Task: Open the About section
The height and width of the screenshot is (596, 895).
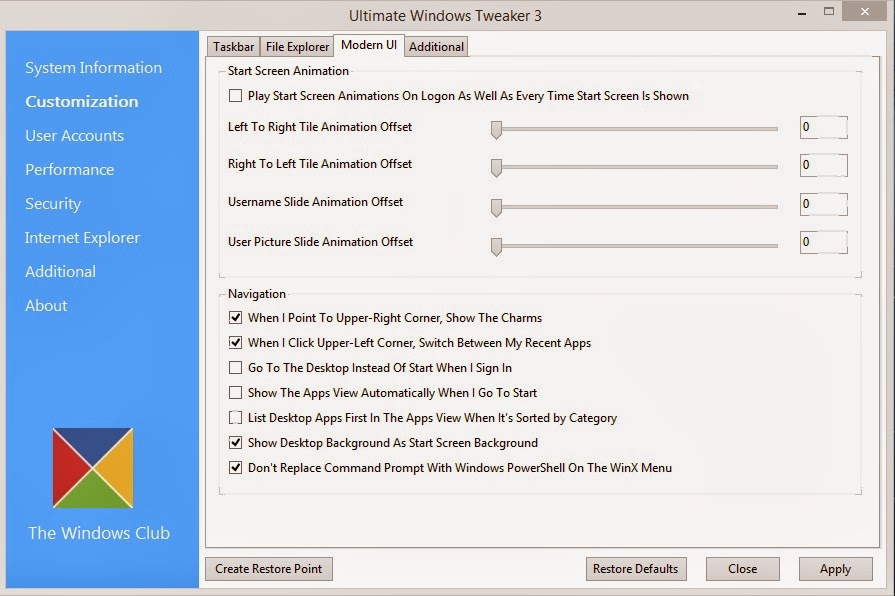Action: (x=46, y=305)
